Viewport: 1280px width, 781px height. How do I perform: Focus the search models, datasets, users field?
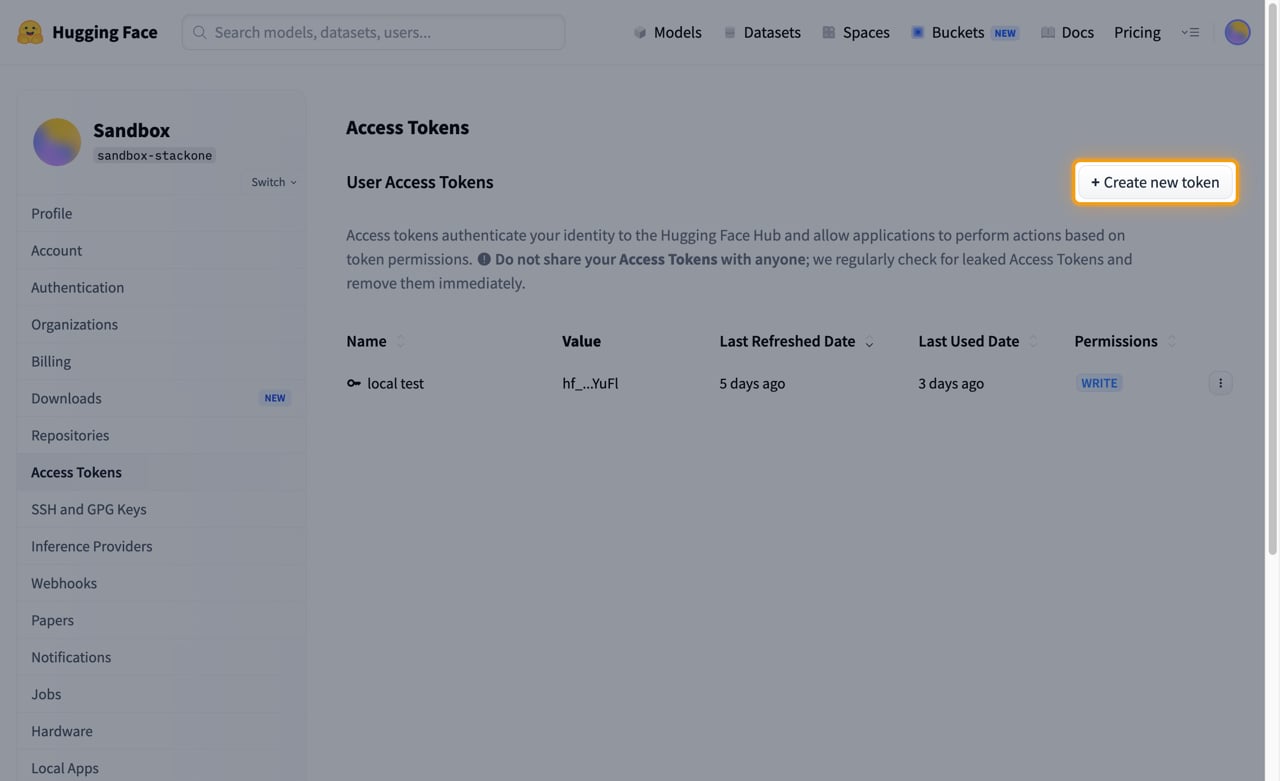coord(373,32)
